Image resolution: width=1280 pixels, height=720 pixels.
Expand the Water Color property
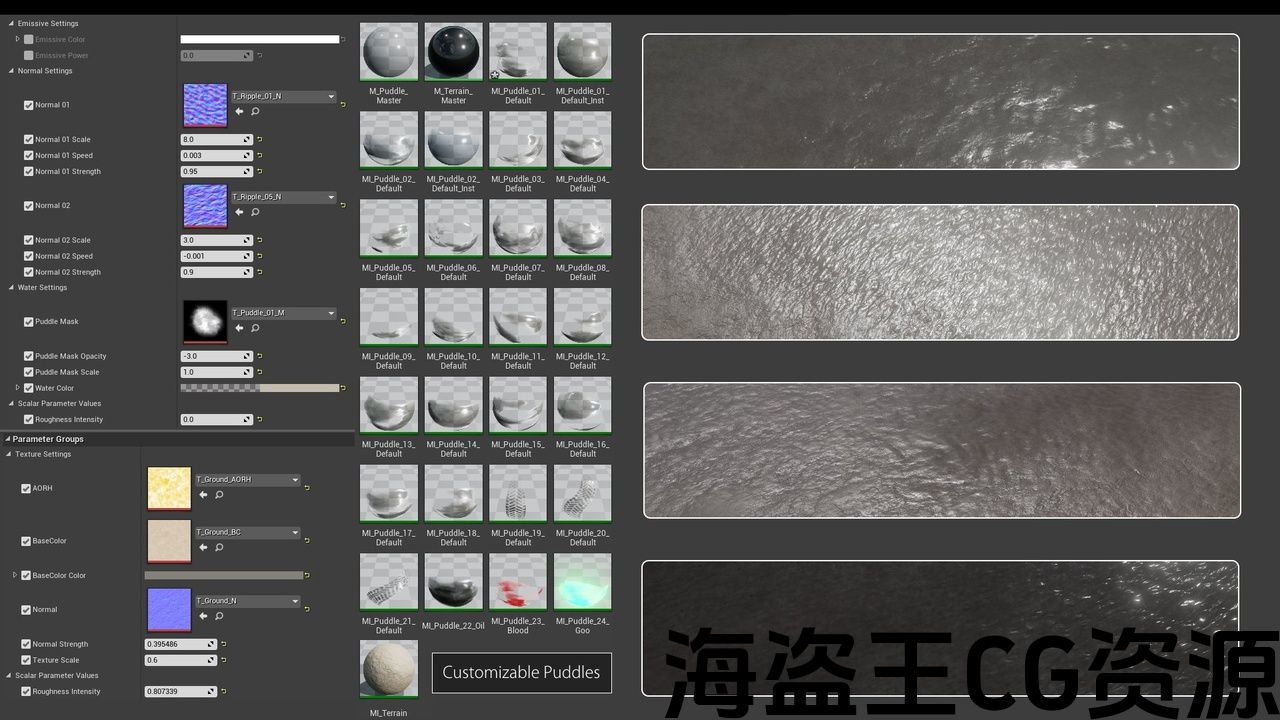17,388
